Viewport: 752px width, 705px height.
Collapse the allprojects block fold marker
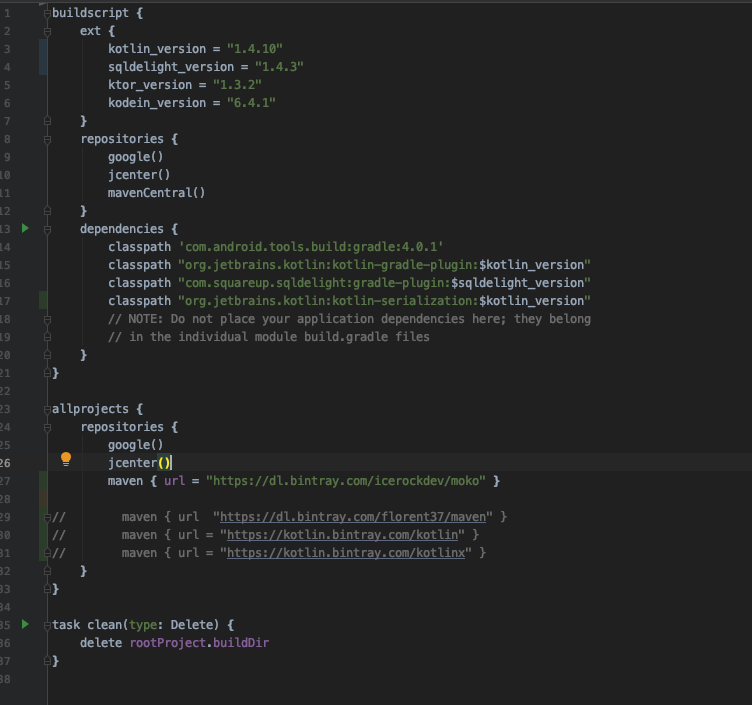point(47,410)
